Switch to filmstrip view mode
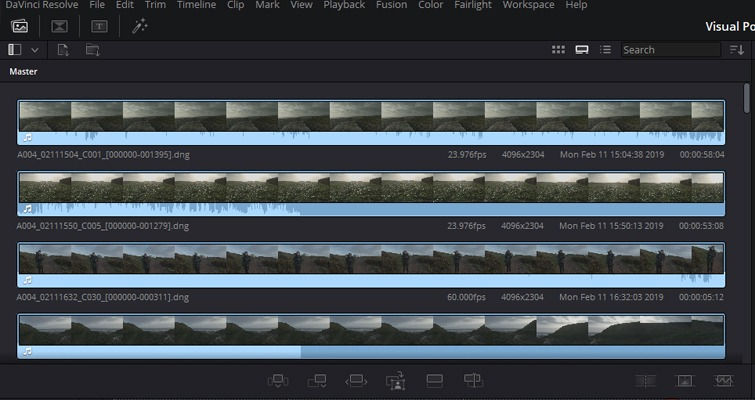Screen dimensions: 755x400 pyautogui.click(x=582, y=50)
